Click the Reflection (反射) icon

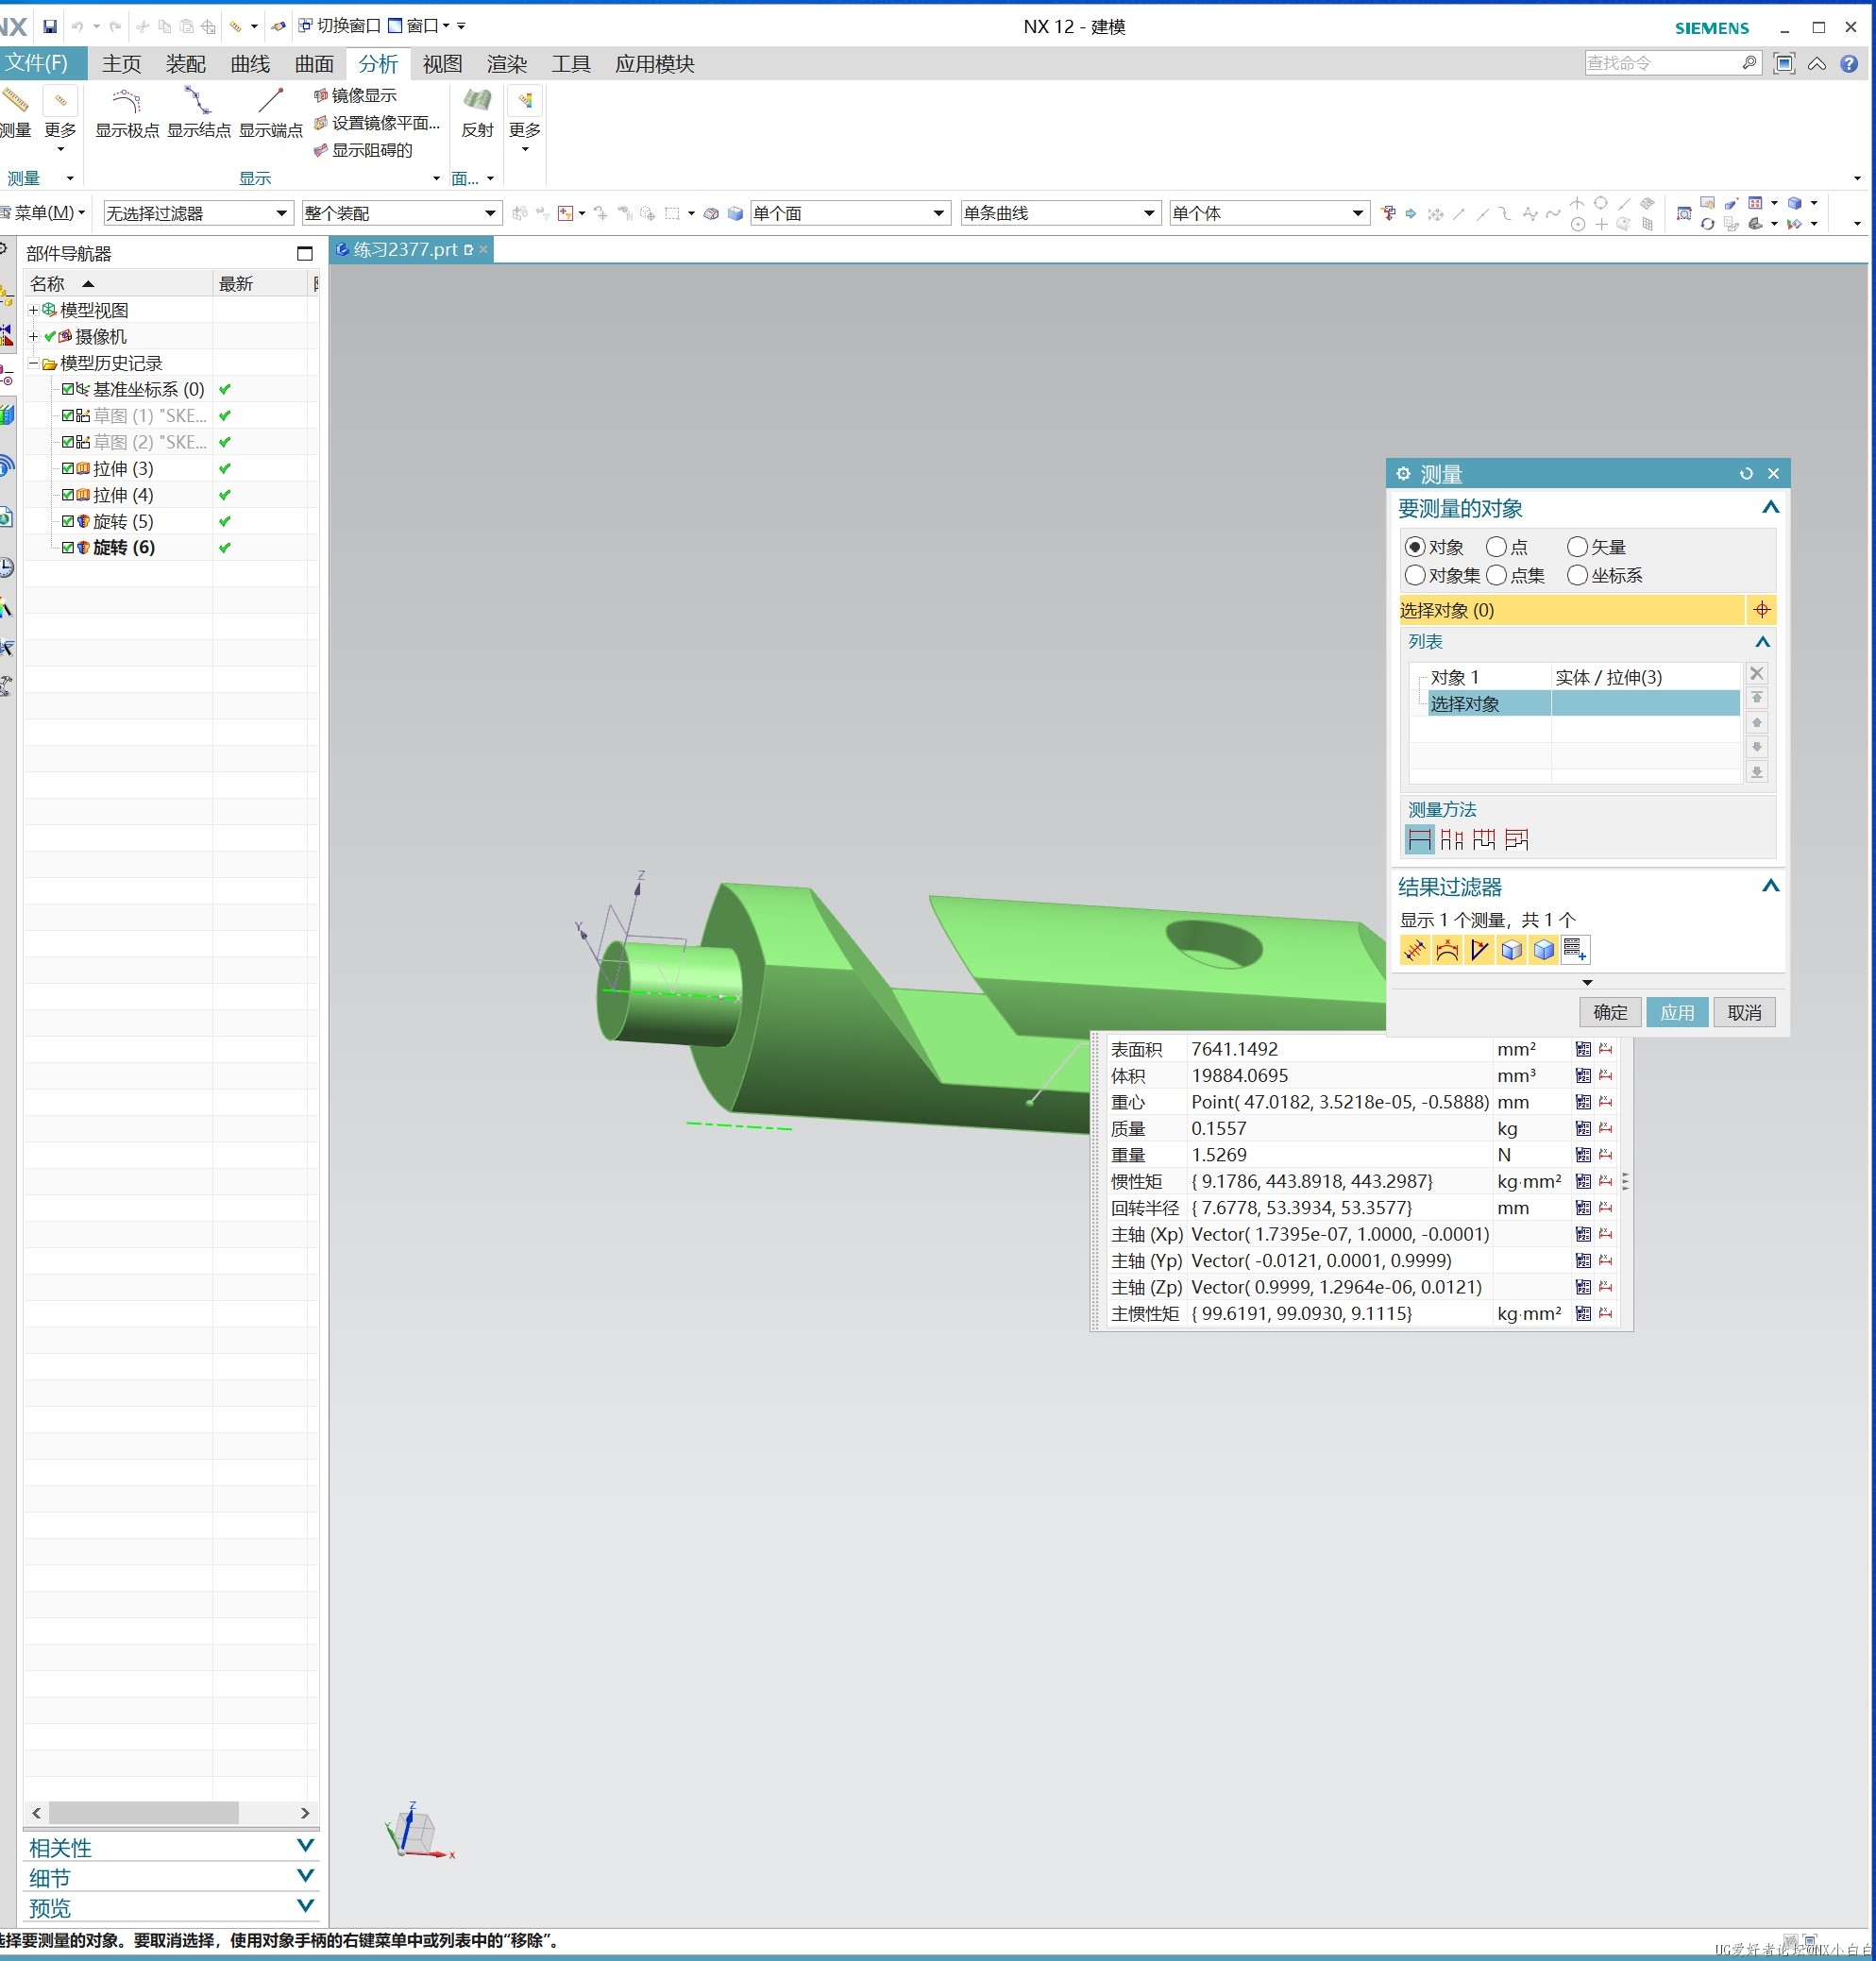point(477,100)
